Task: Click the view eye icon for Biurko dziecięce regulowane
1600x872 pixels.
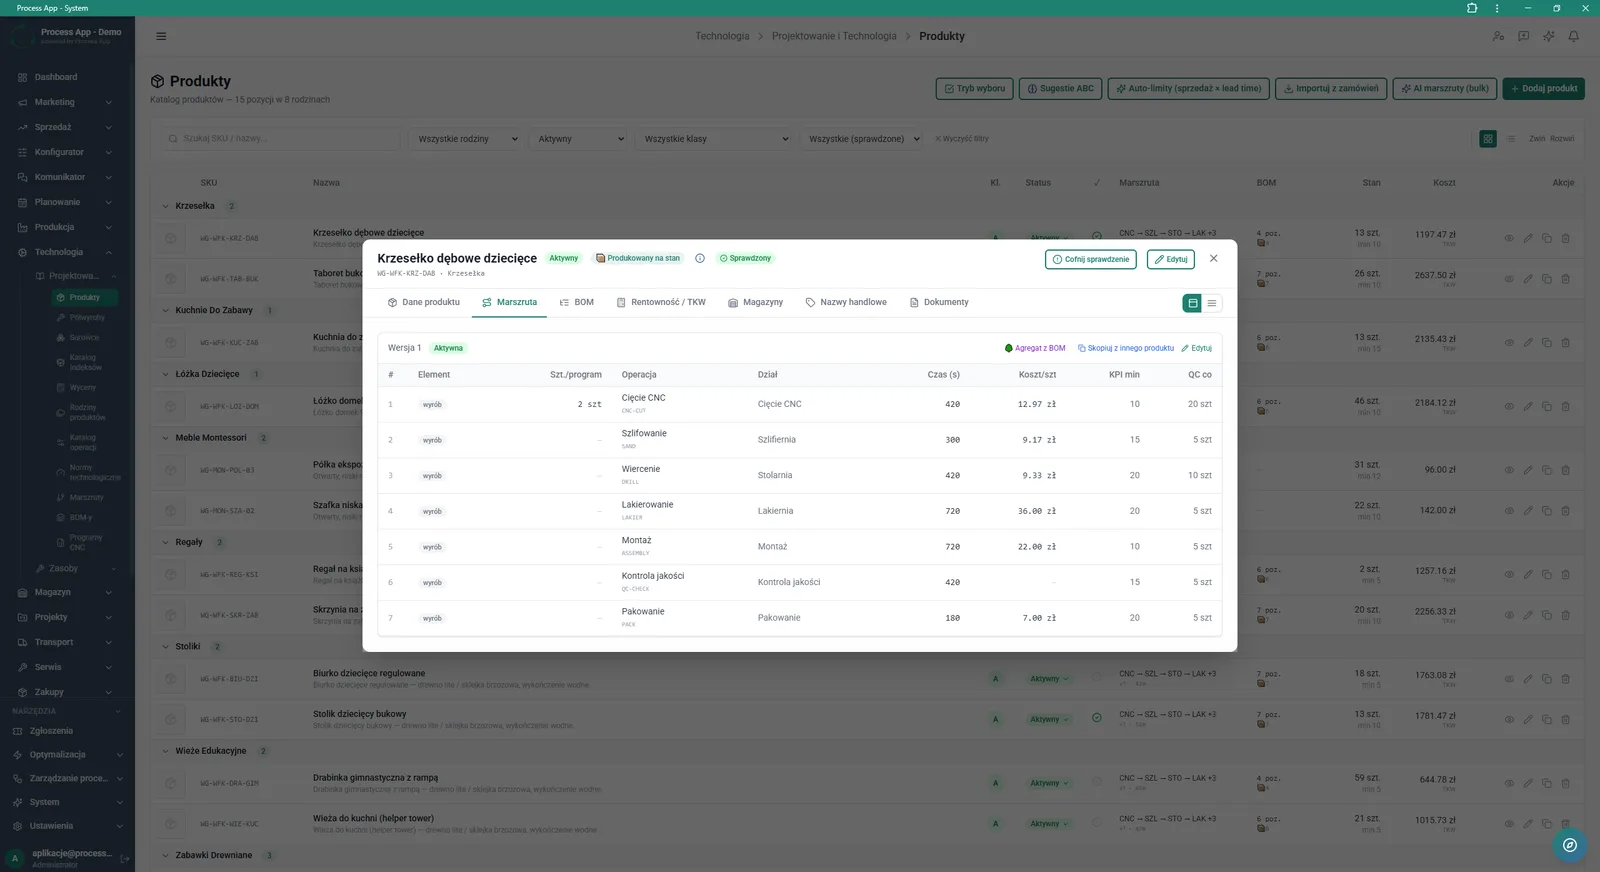Action: point(1509,679)
